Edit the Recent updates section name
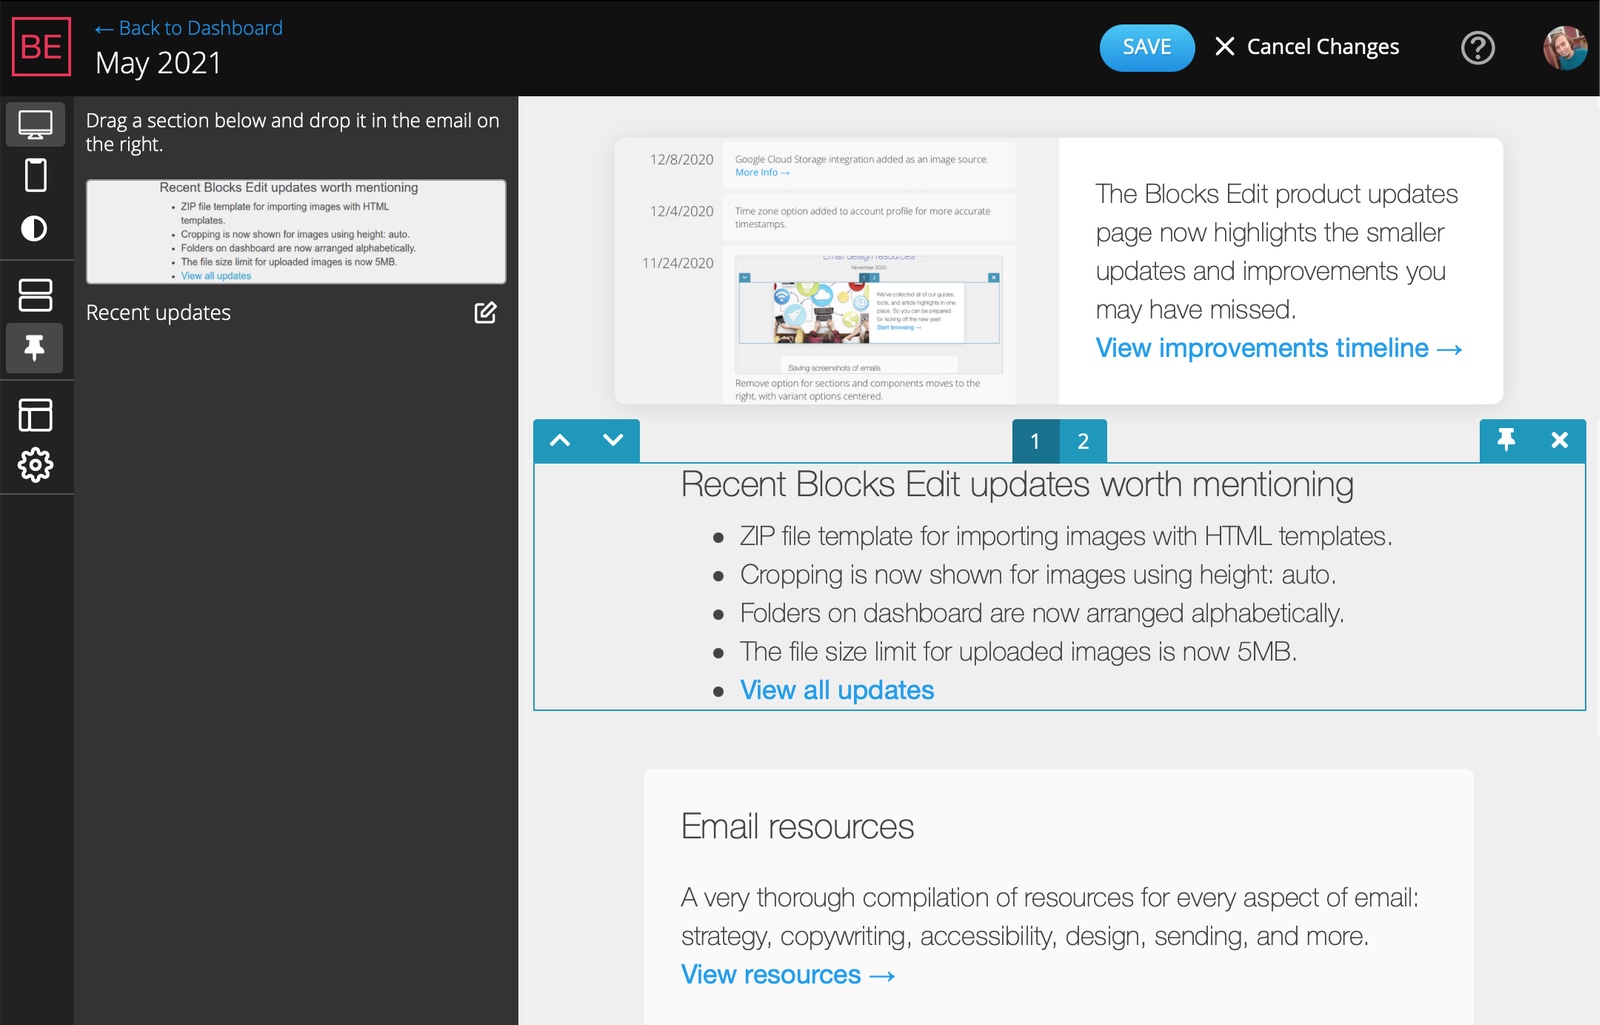This screenshot has width=1600, height=1025. click(x=486, y=313)
